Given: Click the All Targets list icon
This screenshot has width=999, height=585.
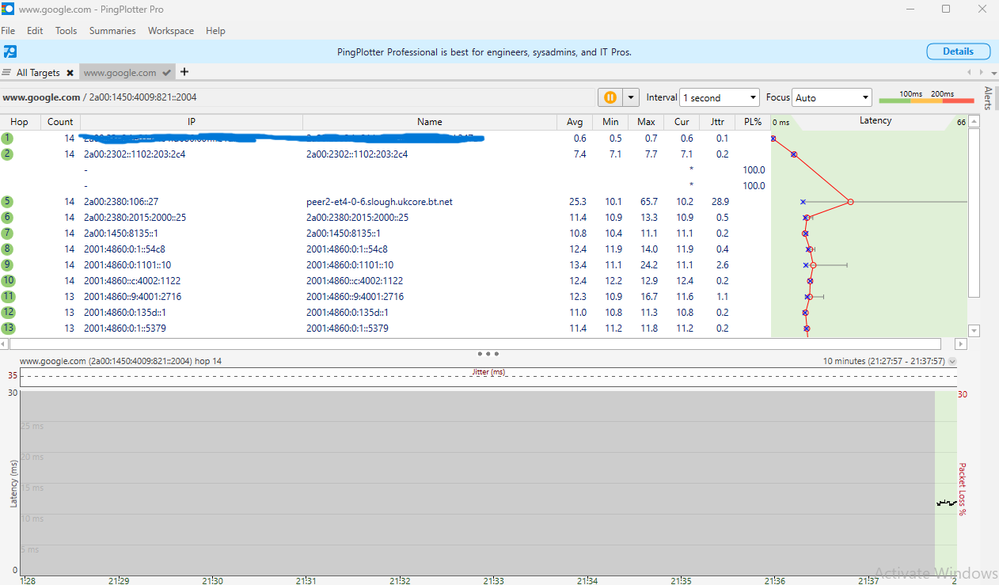Looking at the screenshot, I should coord(7,73).
